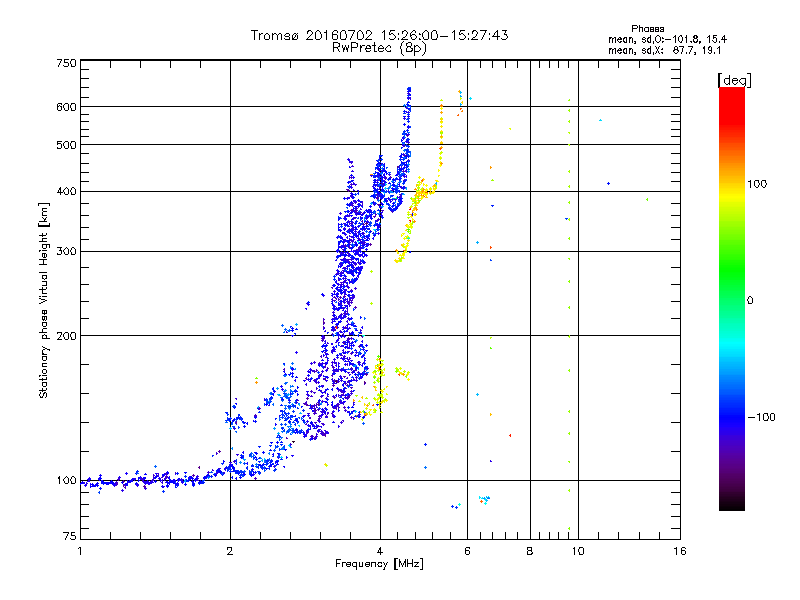Click the y-axis tick label '600'
The image size is (800, 600).
coord(66,107)
